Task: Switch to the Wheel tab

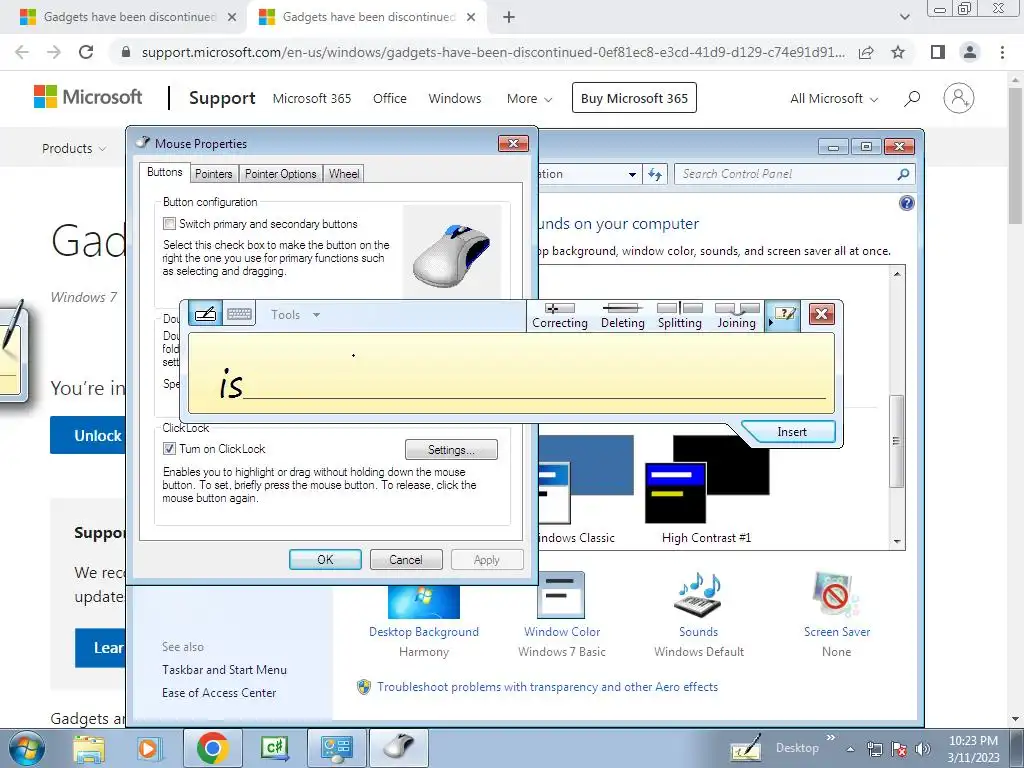Action: point(344,174)
